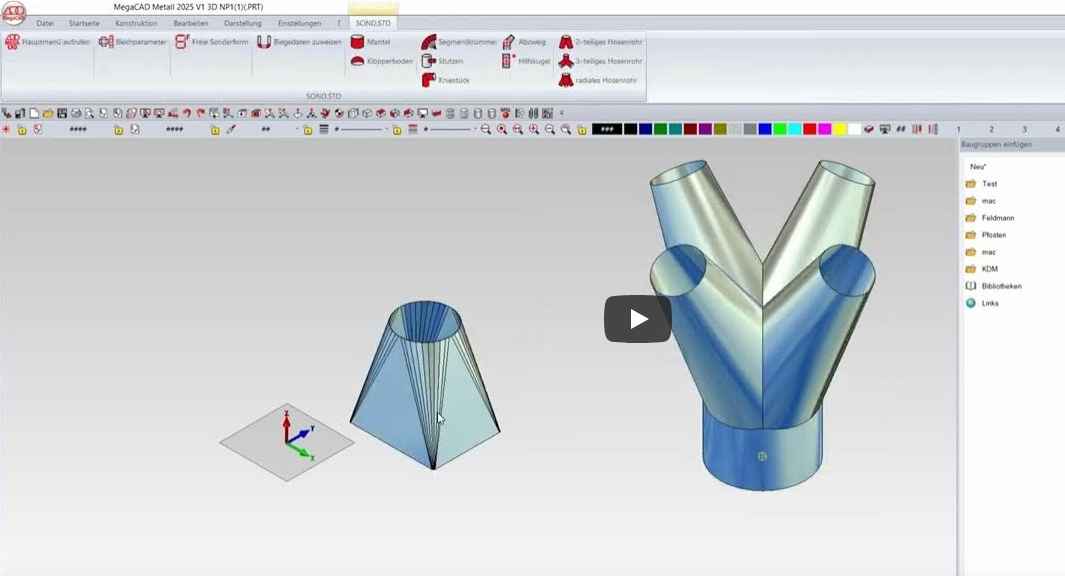The image size is (1065, 576).
Task: Play the video in the viewport
Action: [637, 319]
